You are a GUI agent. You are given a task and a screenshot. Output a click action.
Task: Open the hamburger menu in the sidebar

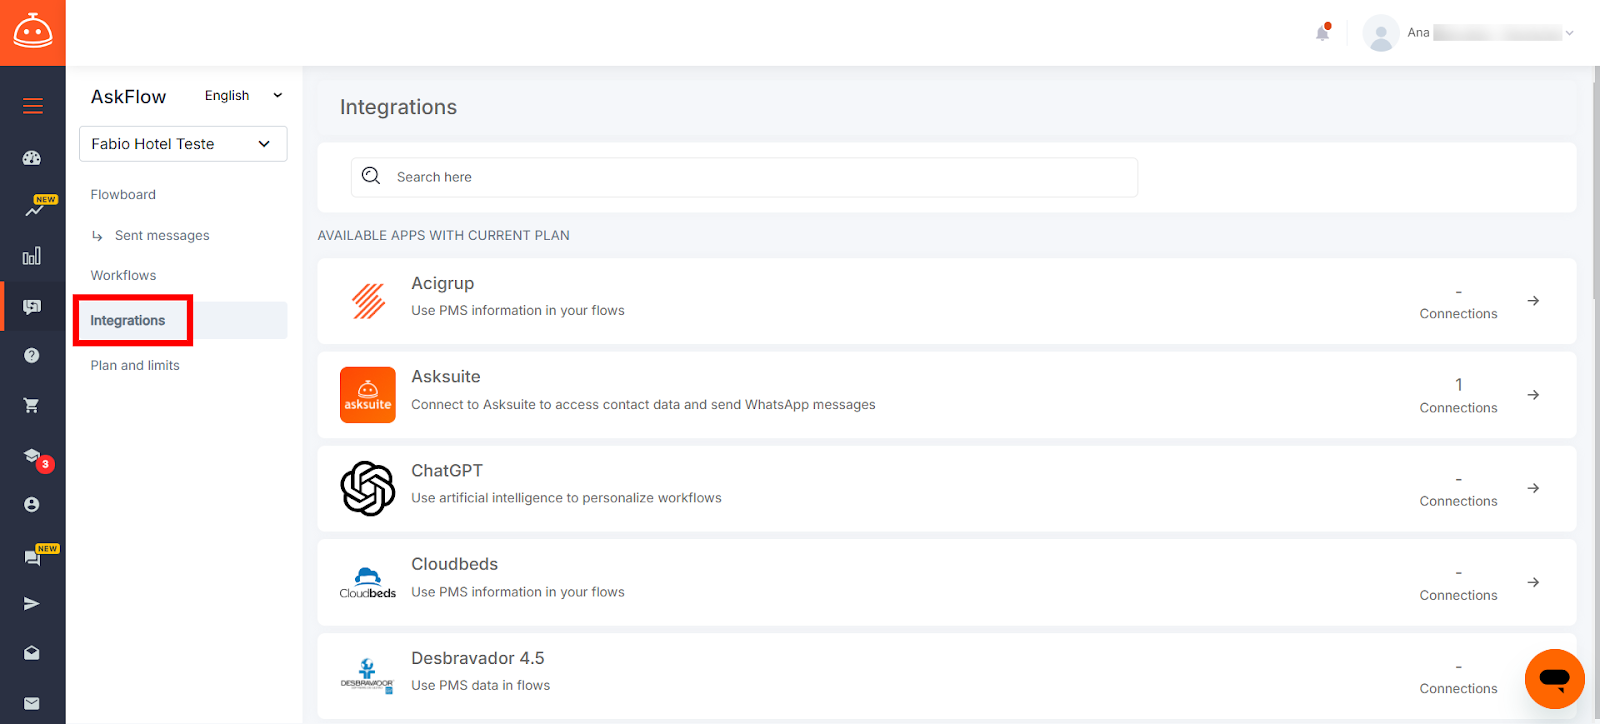(32, 106)
